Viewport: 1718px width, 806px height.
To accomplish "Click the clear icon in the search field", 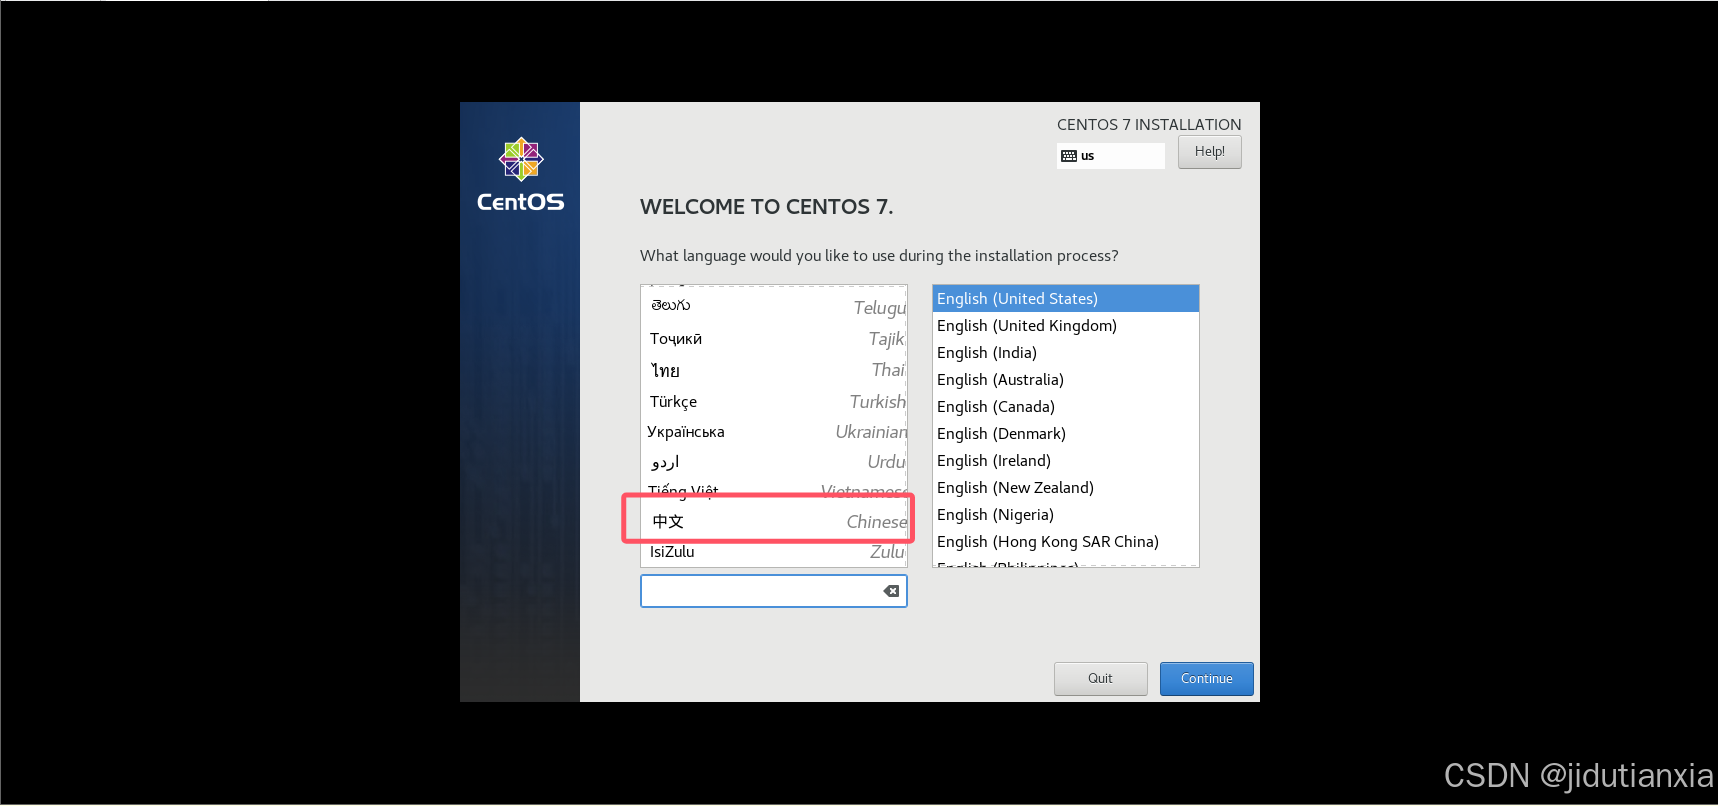I will tap(891, 591).
